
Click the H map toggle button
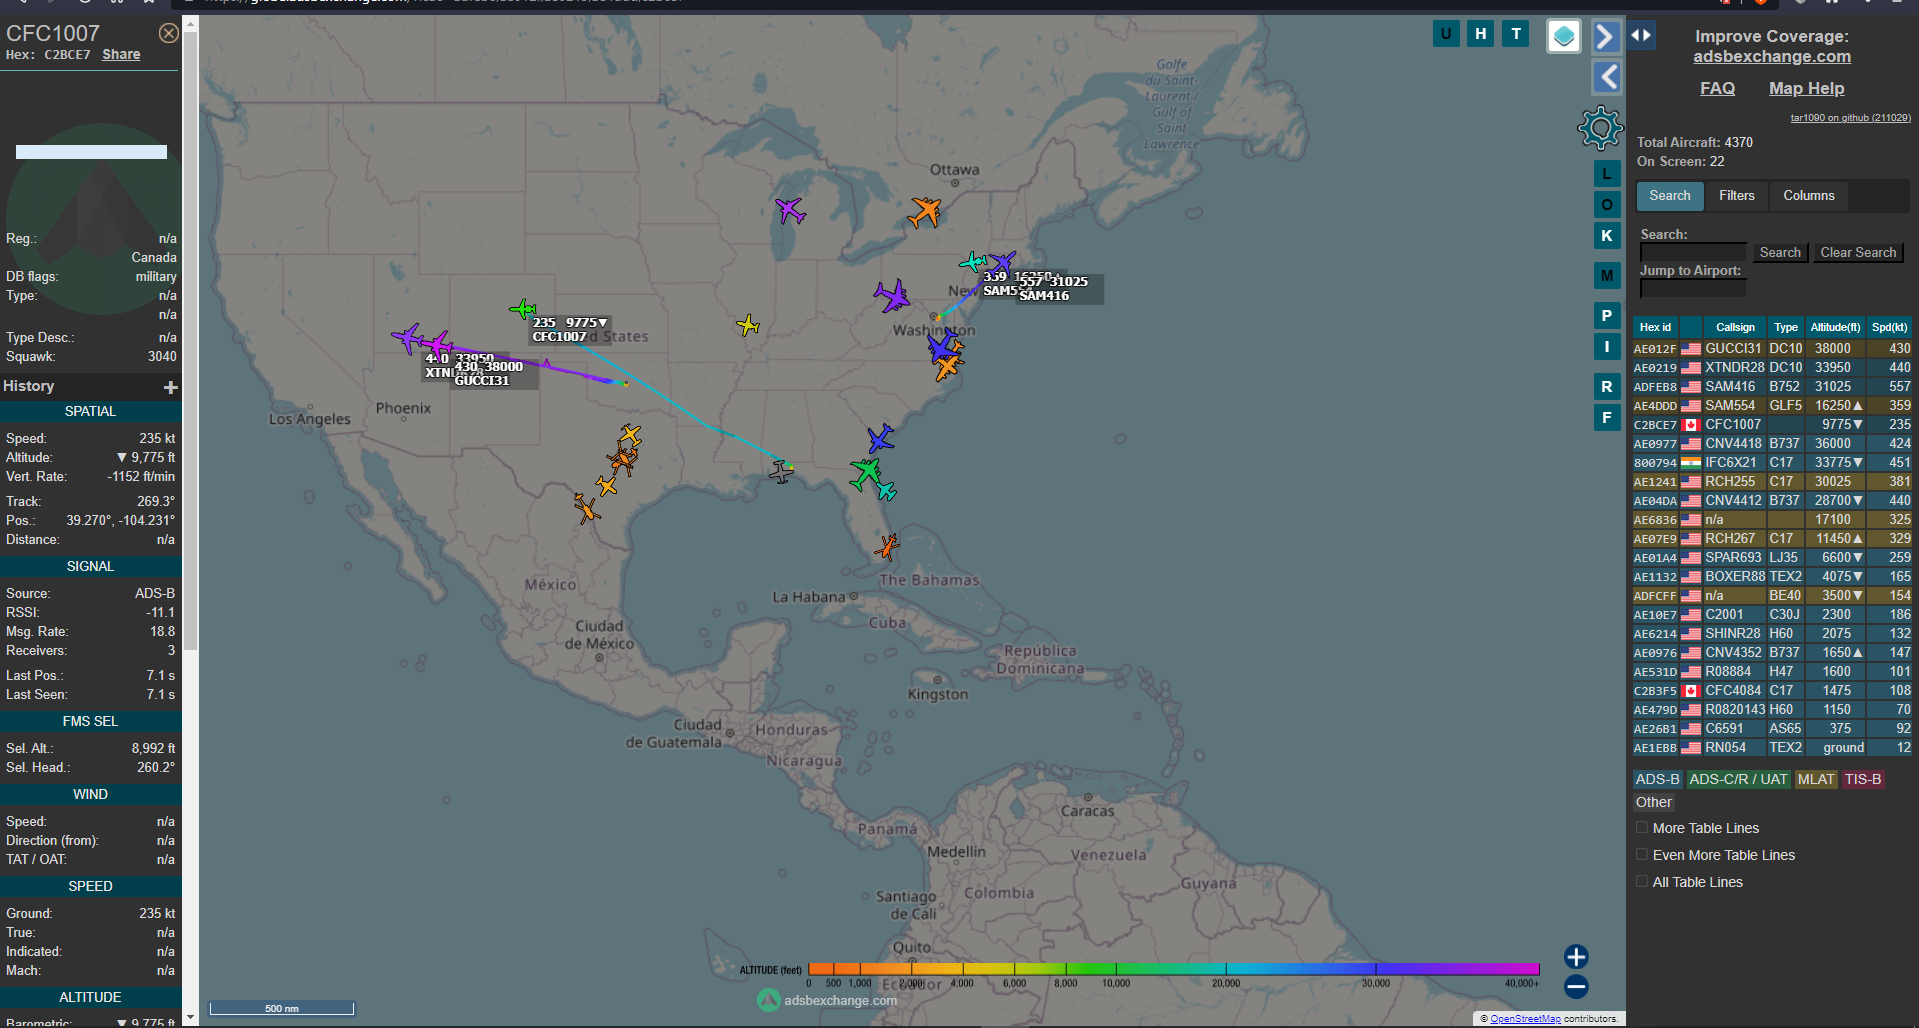click(1481, 34)
